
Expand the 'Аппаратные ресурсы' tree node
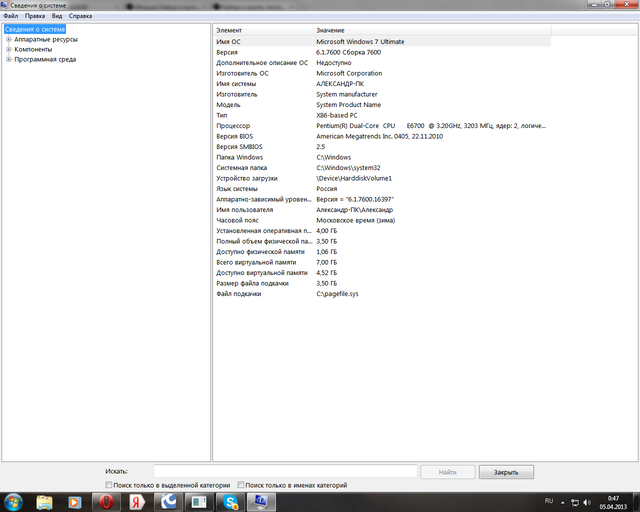9,40
